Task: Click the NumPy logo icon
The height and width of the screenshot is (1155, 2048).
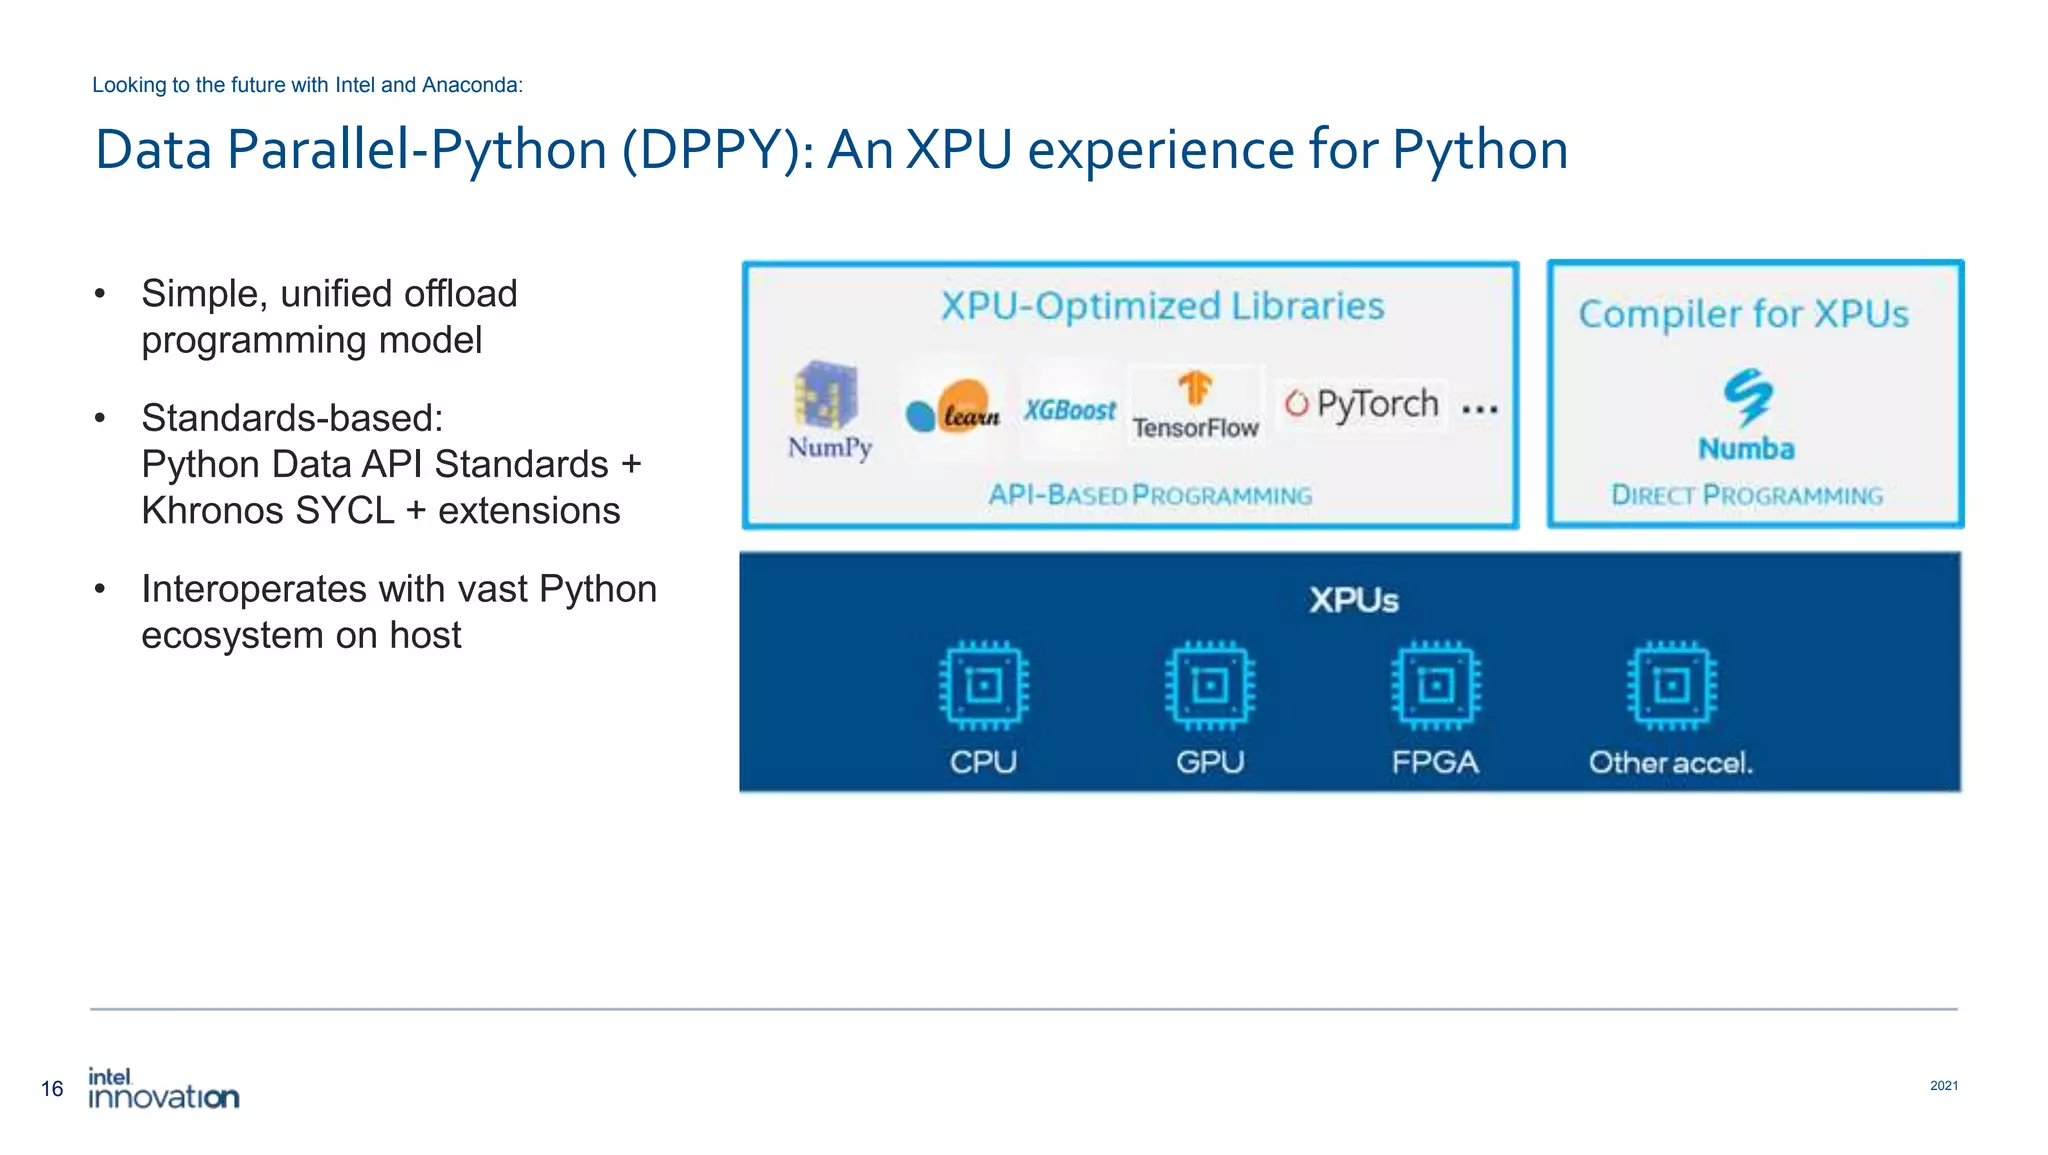Action: point(826,396)
